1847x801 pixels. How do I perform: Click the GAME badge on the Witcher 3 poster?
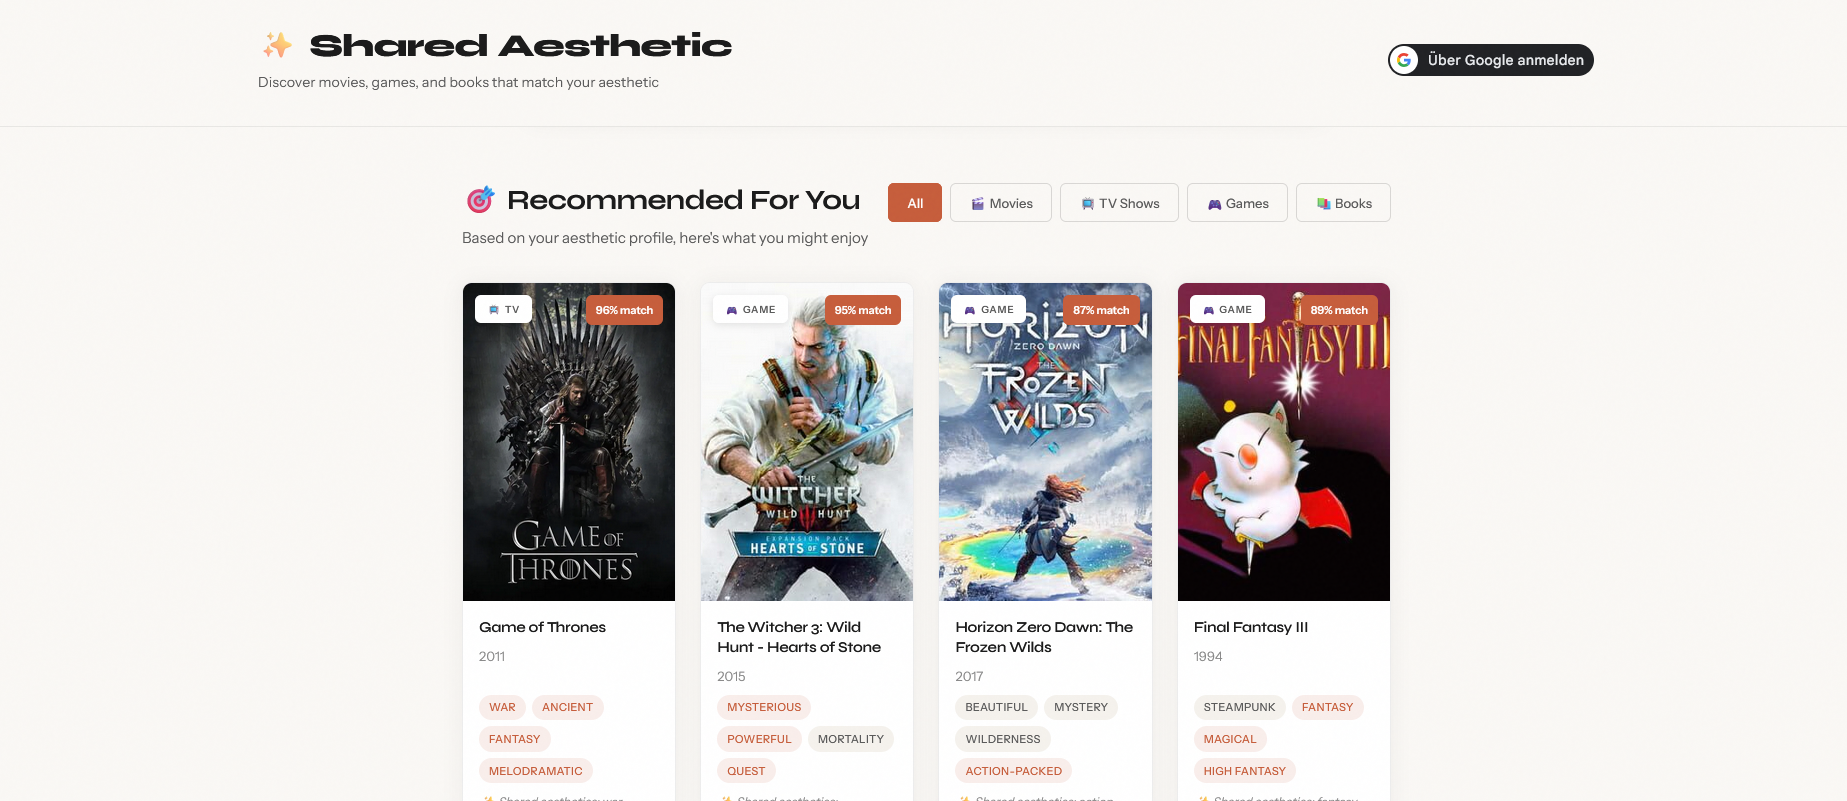(751, 310)
